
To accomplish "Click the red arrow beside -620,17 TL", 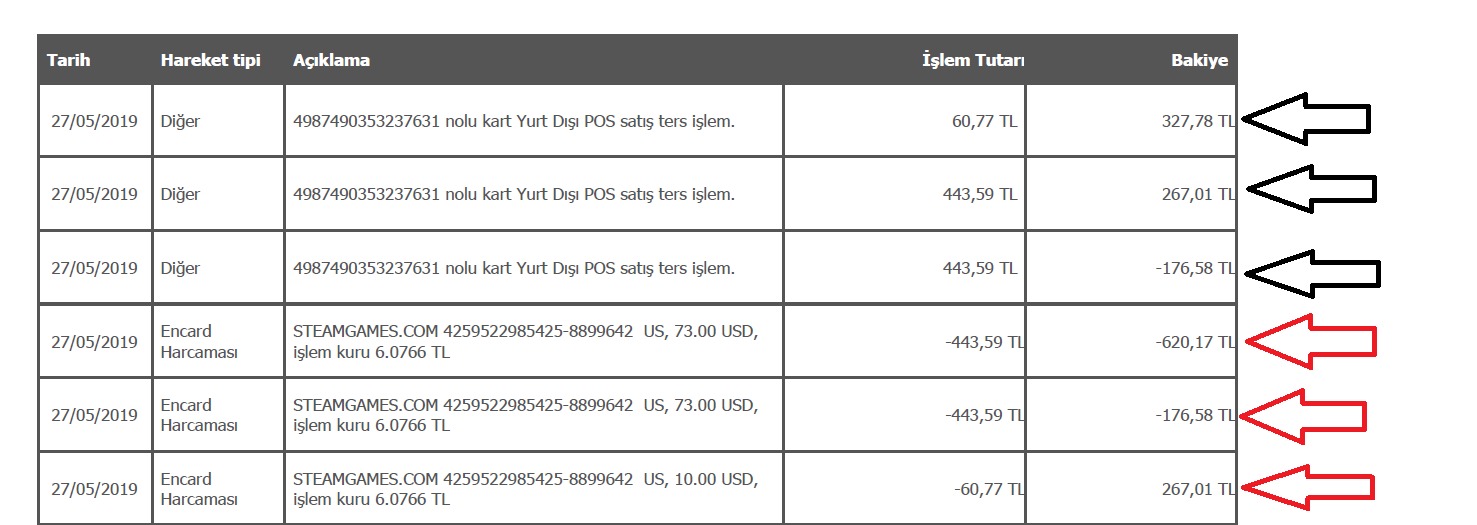I will click(1313, 341).
